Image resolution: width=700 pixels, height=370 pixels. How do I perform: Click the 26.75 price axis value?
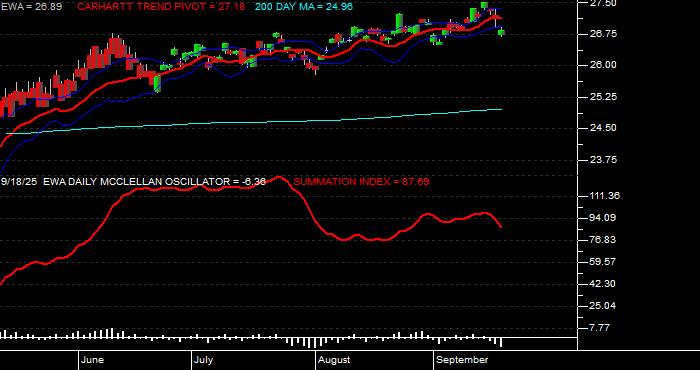click(x=605, y=34)
